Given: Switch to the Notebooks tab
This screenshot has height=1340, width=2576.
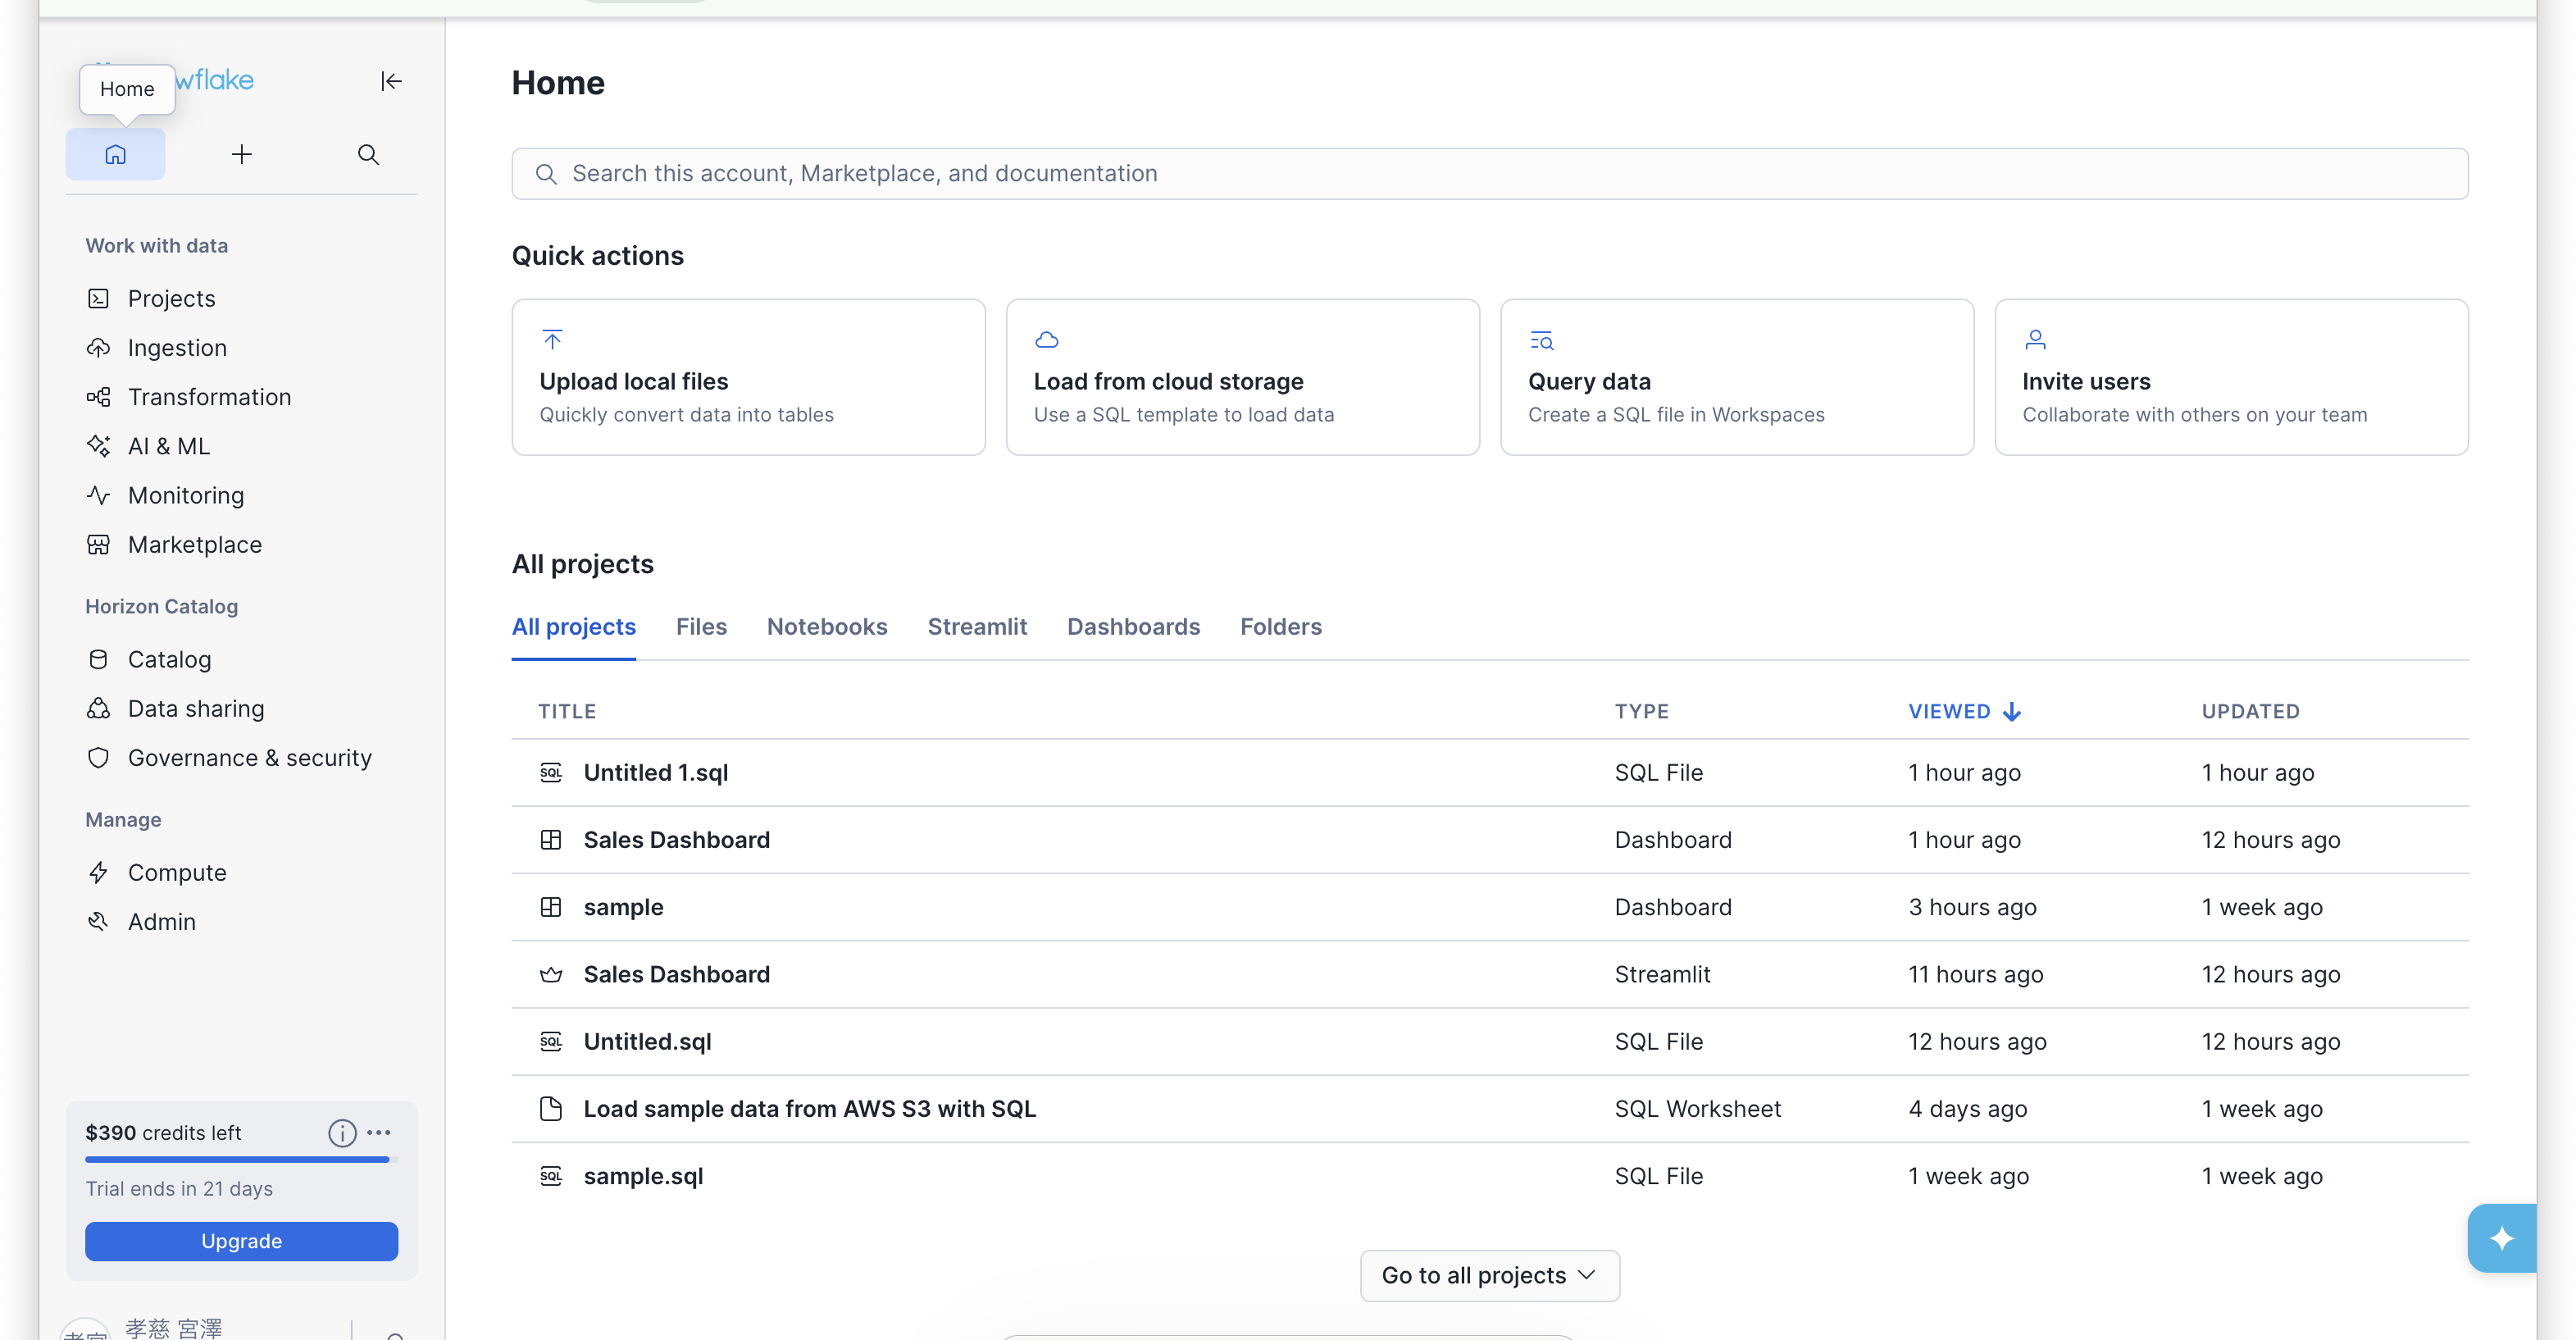Looking at the screenshot, I should tap(827, 626).
